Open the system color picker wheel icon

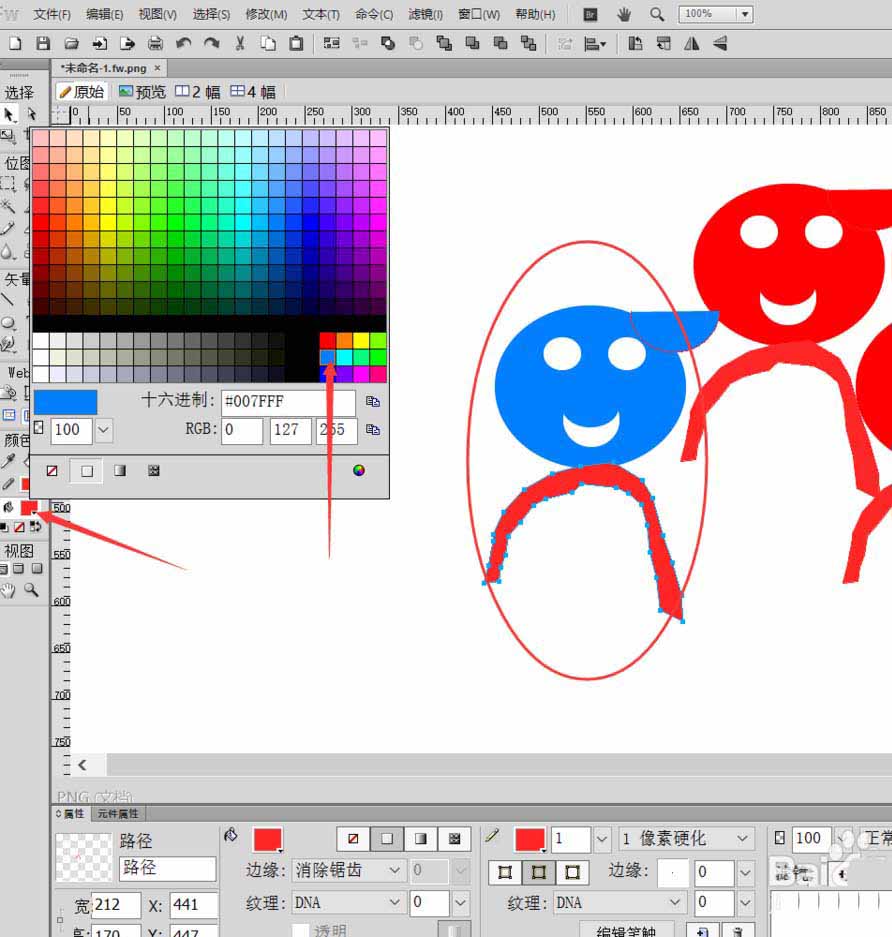coord(359,470)
